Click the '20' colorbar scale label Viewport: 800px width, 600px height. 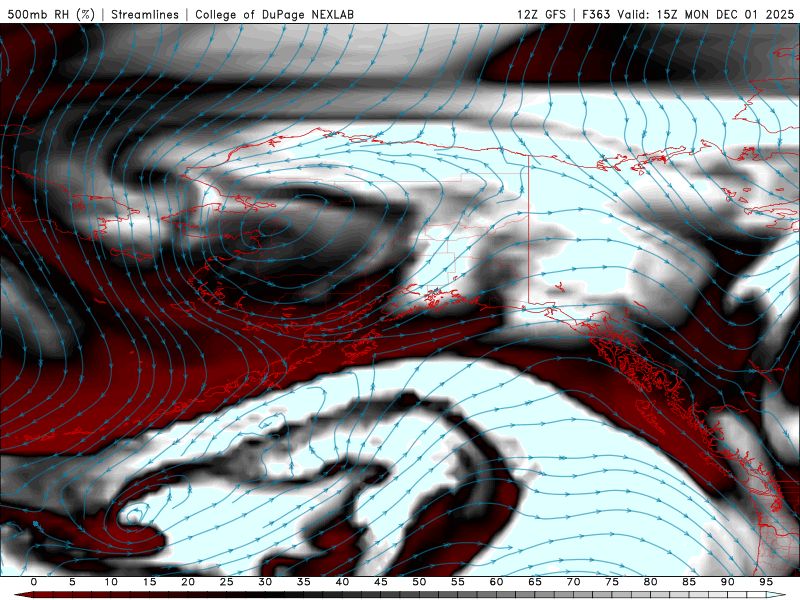click(188, 582)
